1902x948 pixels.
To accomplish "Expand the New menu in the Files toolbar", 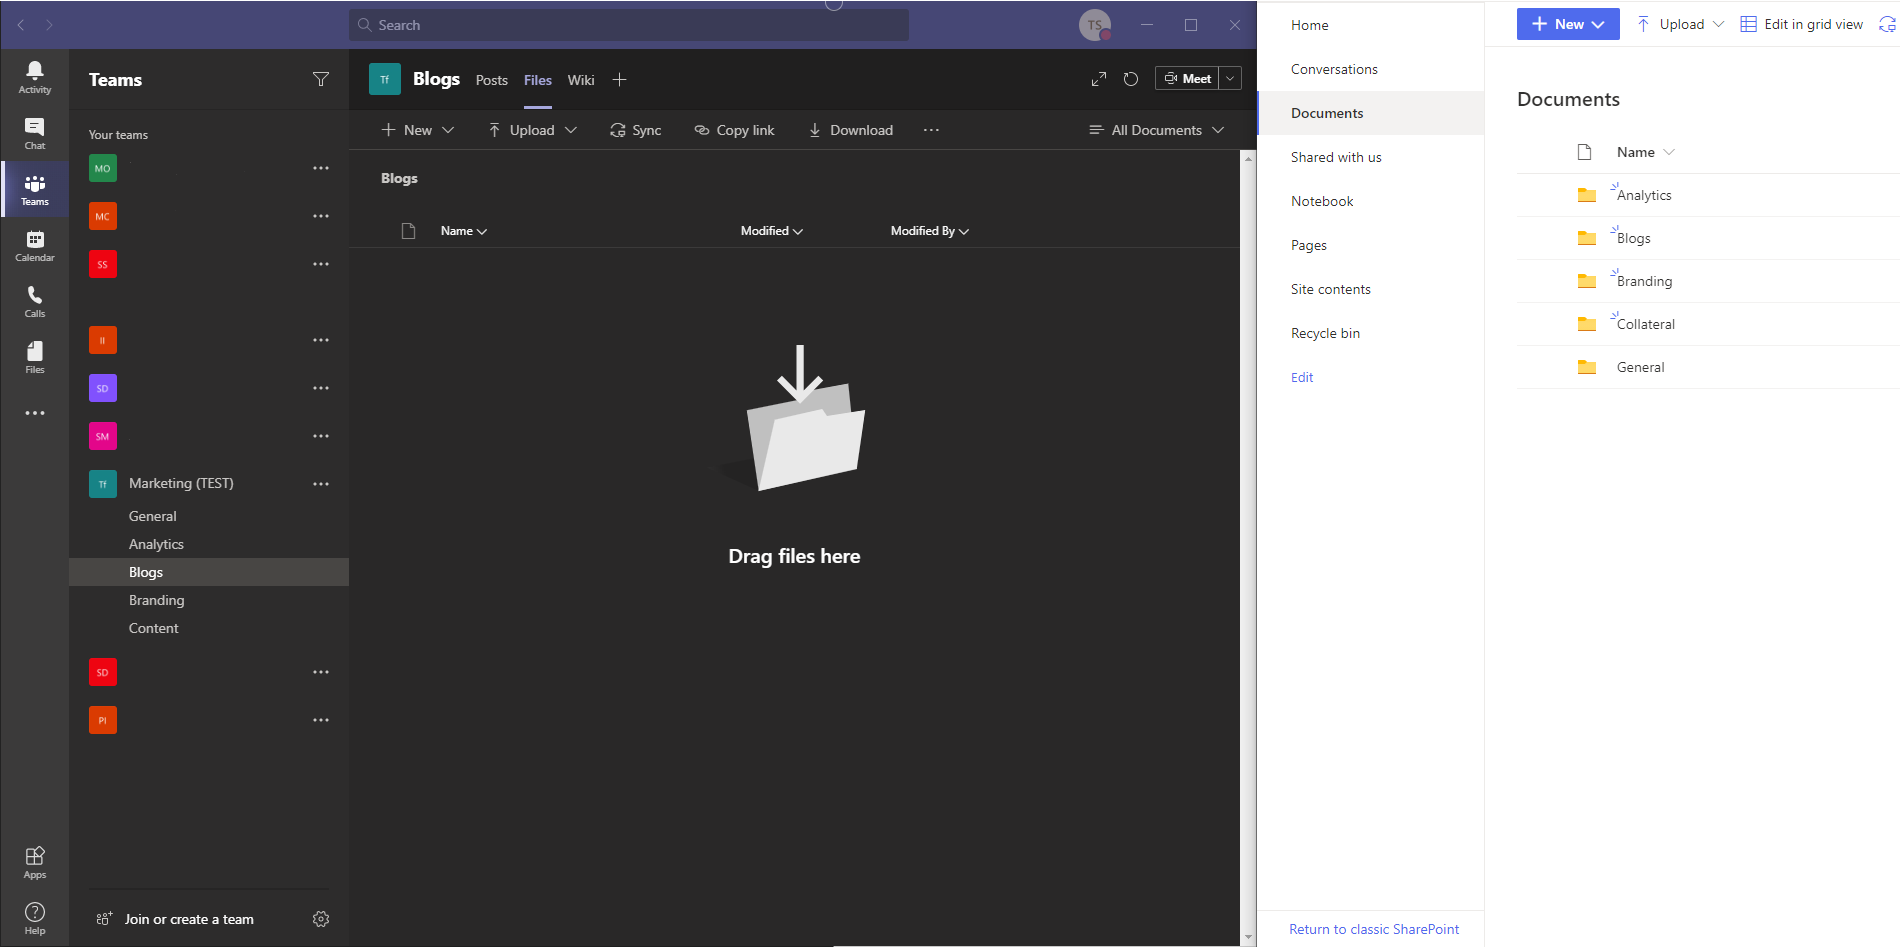I will pyautogui.click(x=415, y=129).
